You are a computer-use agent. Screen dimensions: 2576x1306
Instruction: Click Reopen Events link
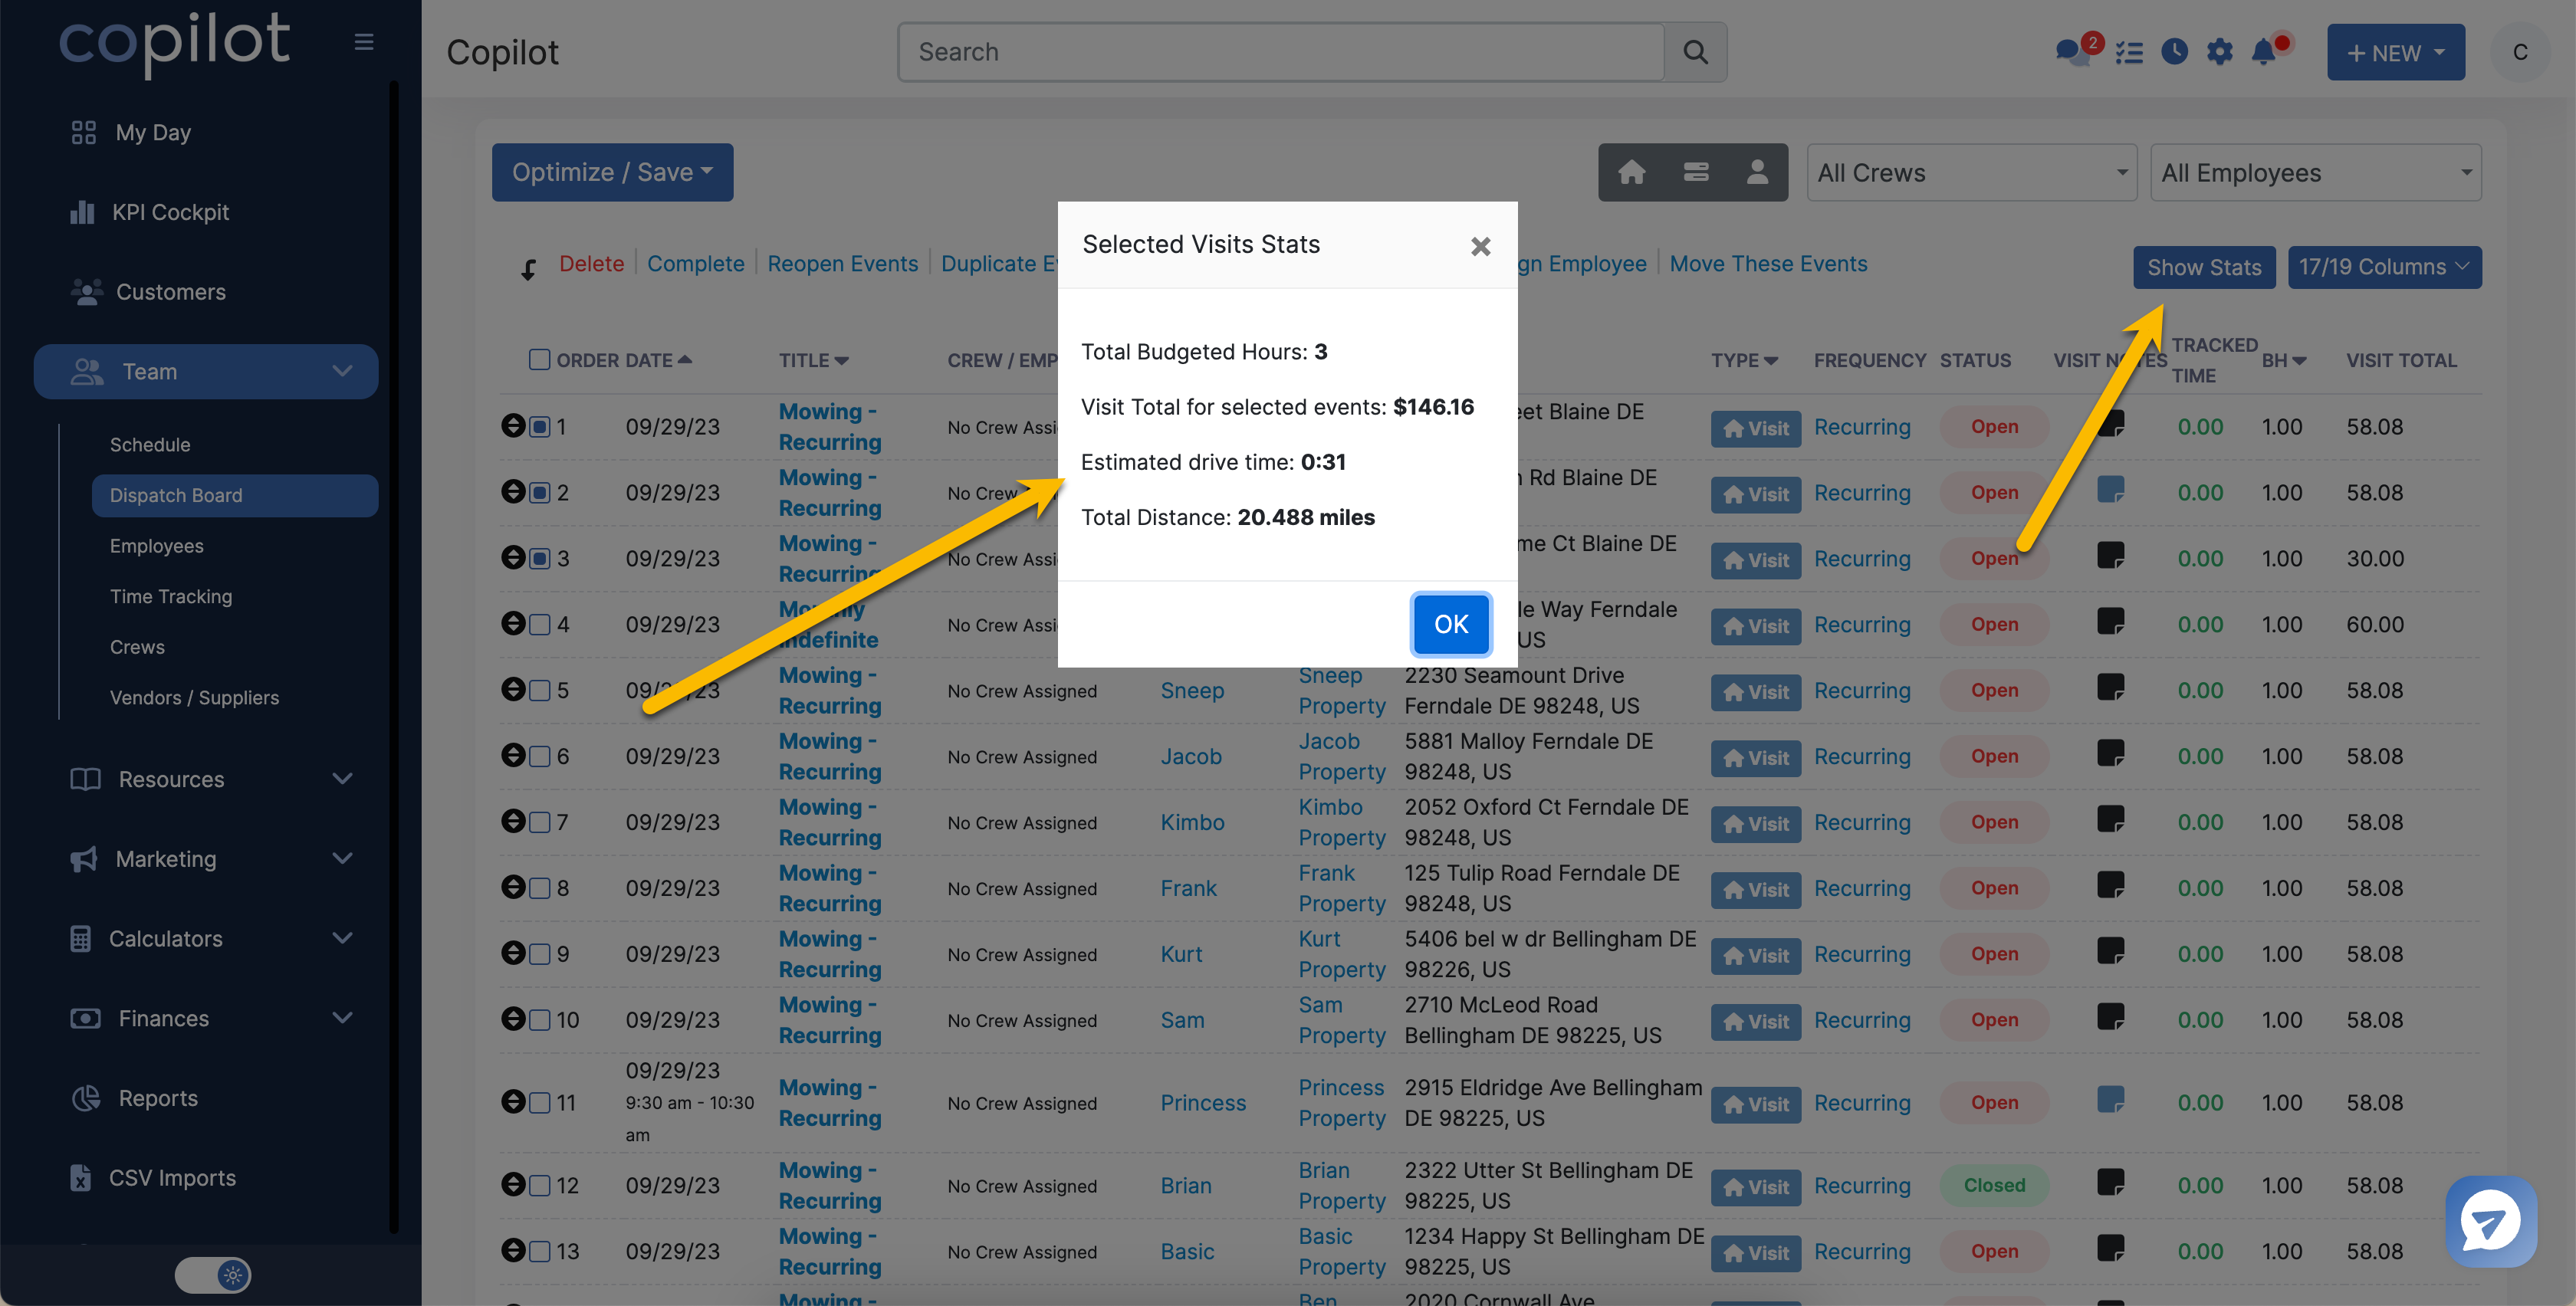[842, 263]
